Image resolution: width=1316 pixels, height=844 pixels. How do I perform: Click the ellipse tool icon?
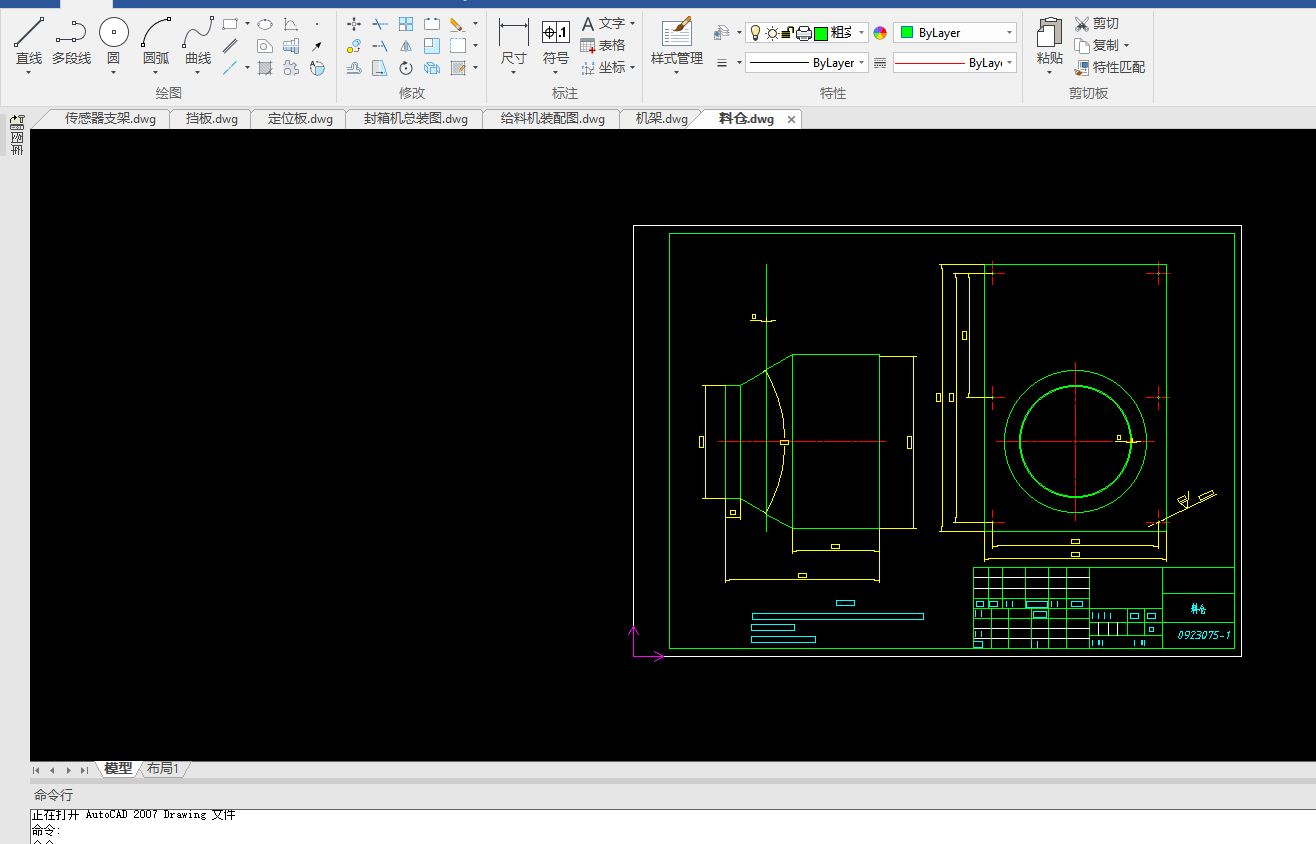pos(265,24)
